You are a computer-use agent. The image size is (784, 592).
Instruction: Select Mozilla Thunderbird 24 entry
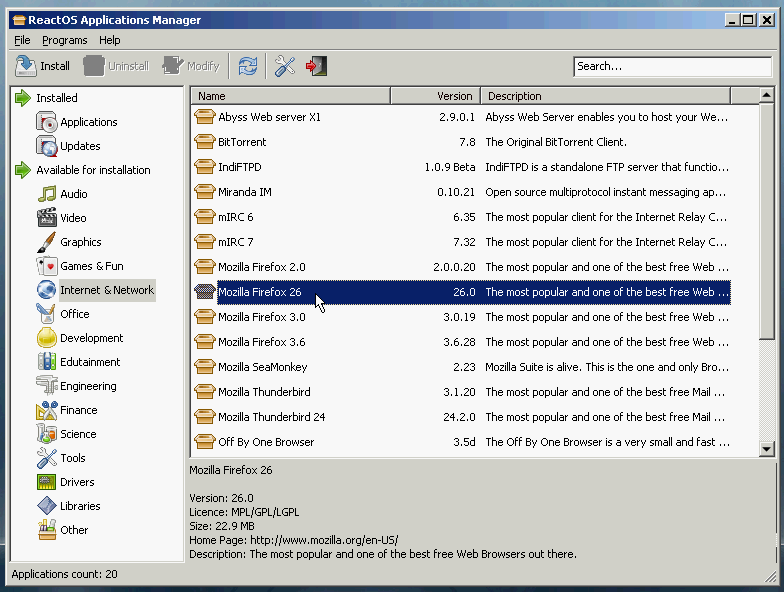click(x=272, y=417)
